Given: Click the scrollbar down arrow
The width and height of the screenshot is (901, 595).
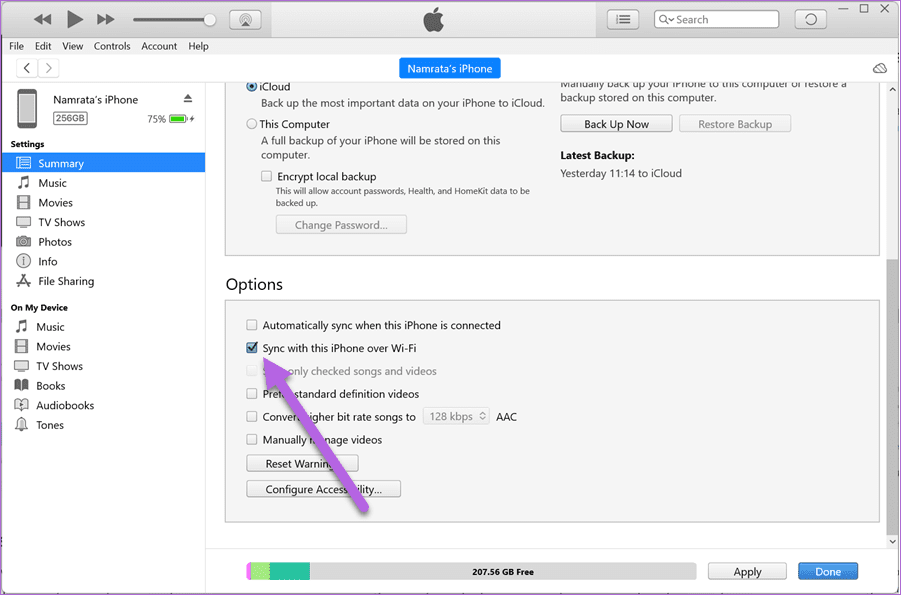Looking at the screenshot, I should (892, 541).
